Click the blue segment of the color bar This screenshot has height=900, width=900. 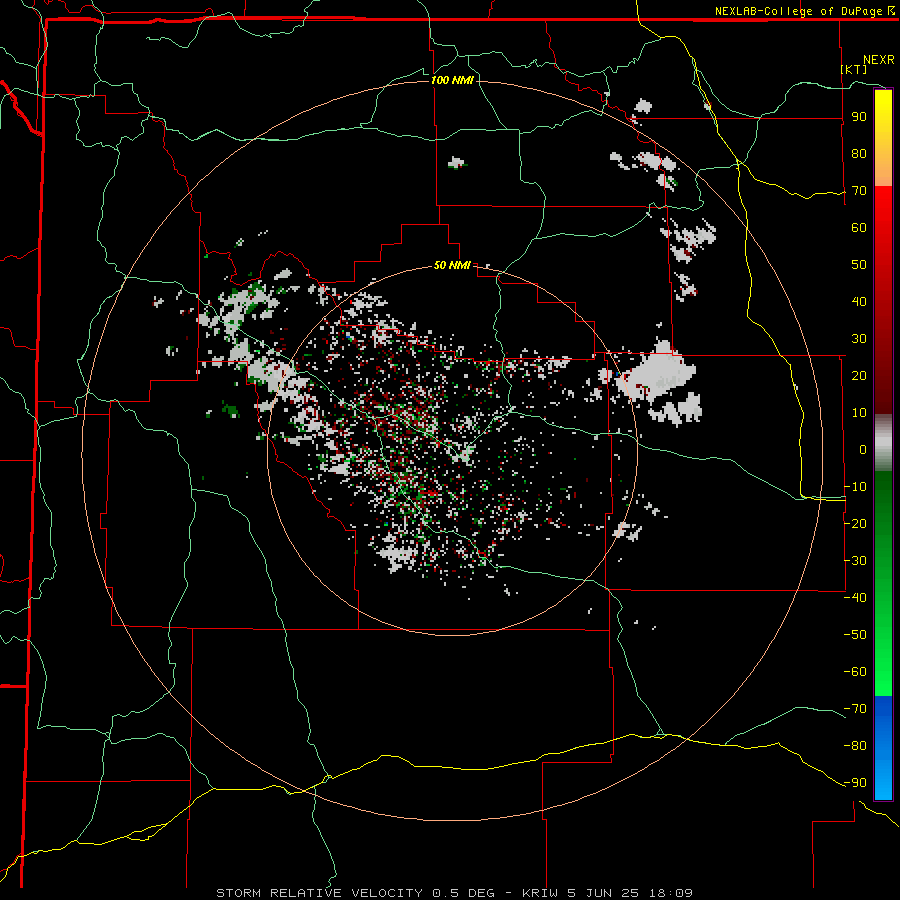883,746
